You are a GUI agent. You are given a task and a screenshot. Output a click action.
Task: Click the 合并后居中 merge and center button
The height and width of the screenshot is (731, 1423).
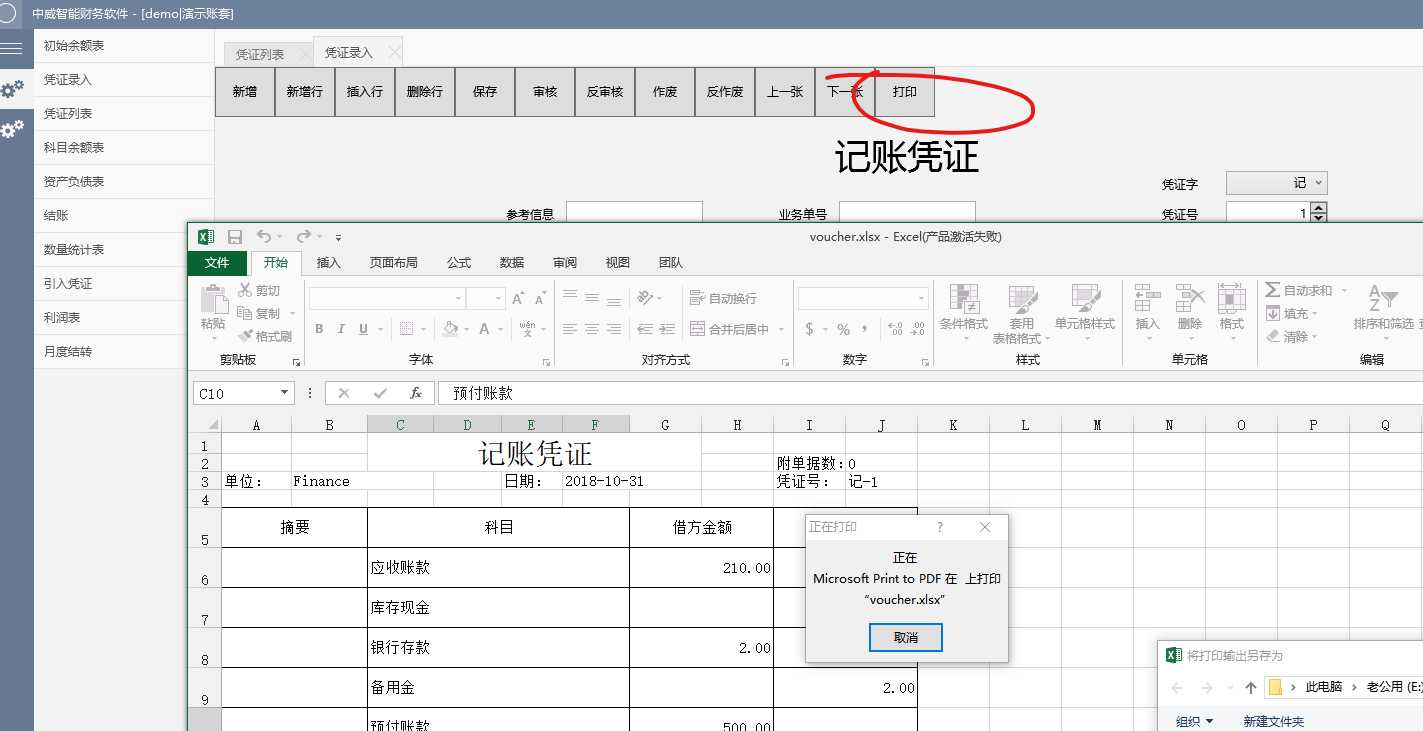coord(729,329)
